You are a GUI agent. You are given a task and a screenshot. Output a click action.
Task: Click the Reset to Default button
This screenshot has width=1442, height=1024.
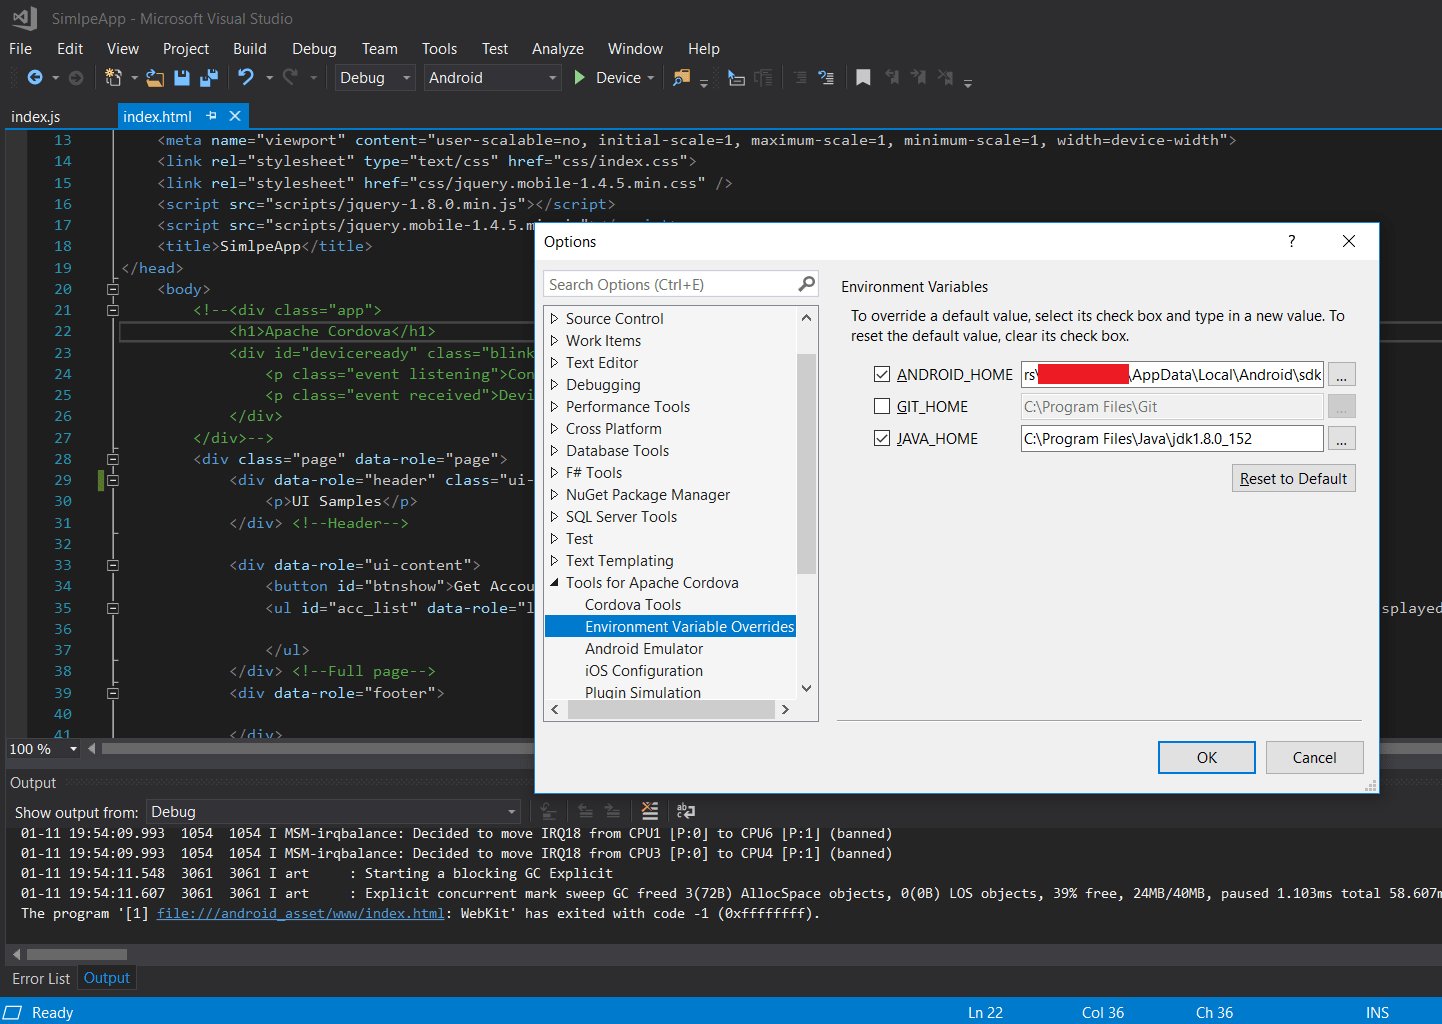click(x=1293, y=479)
